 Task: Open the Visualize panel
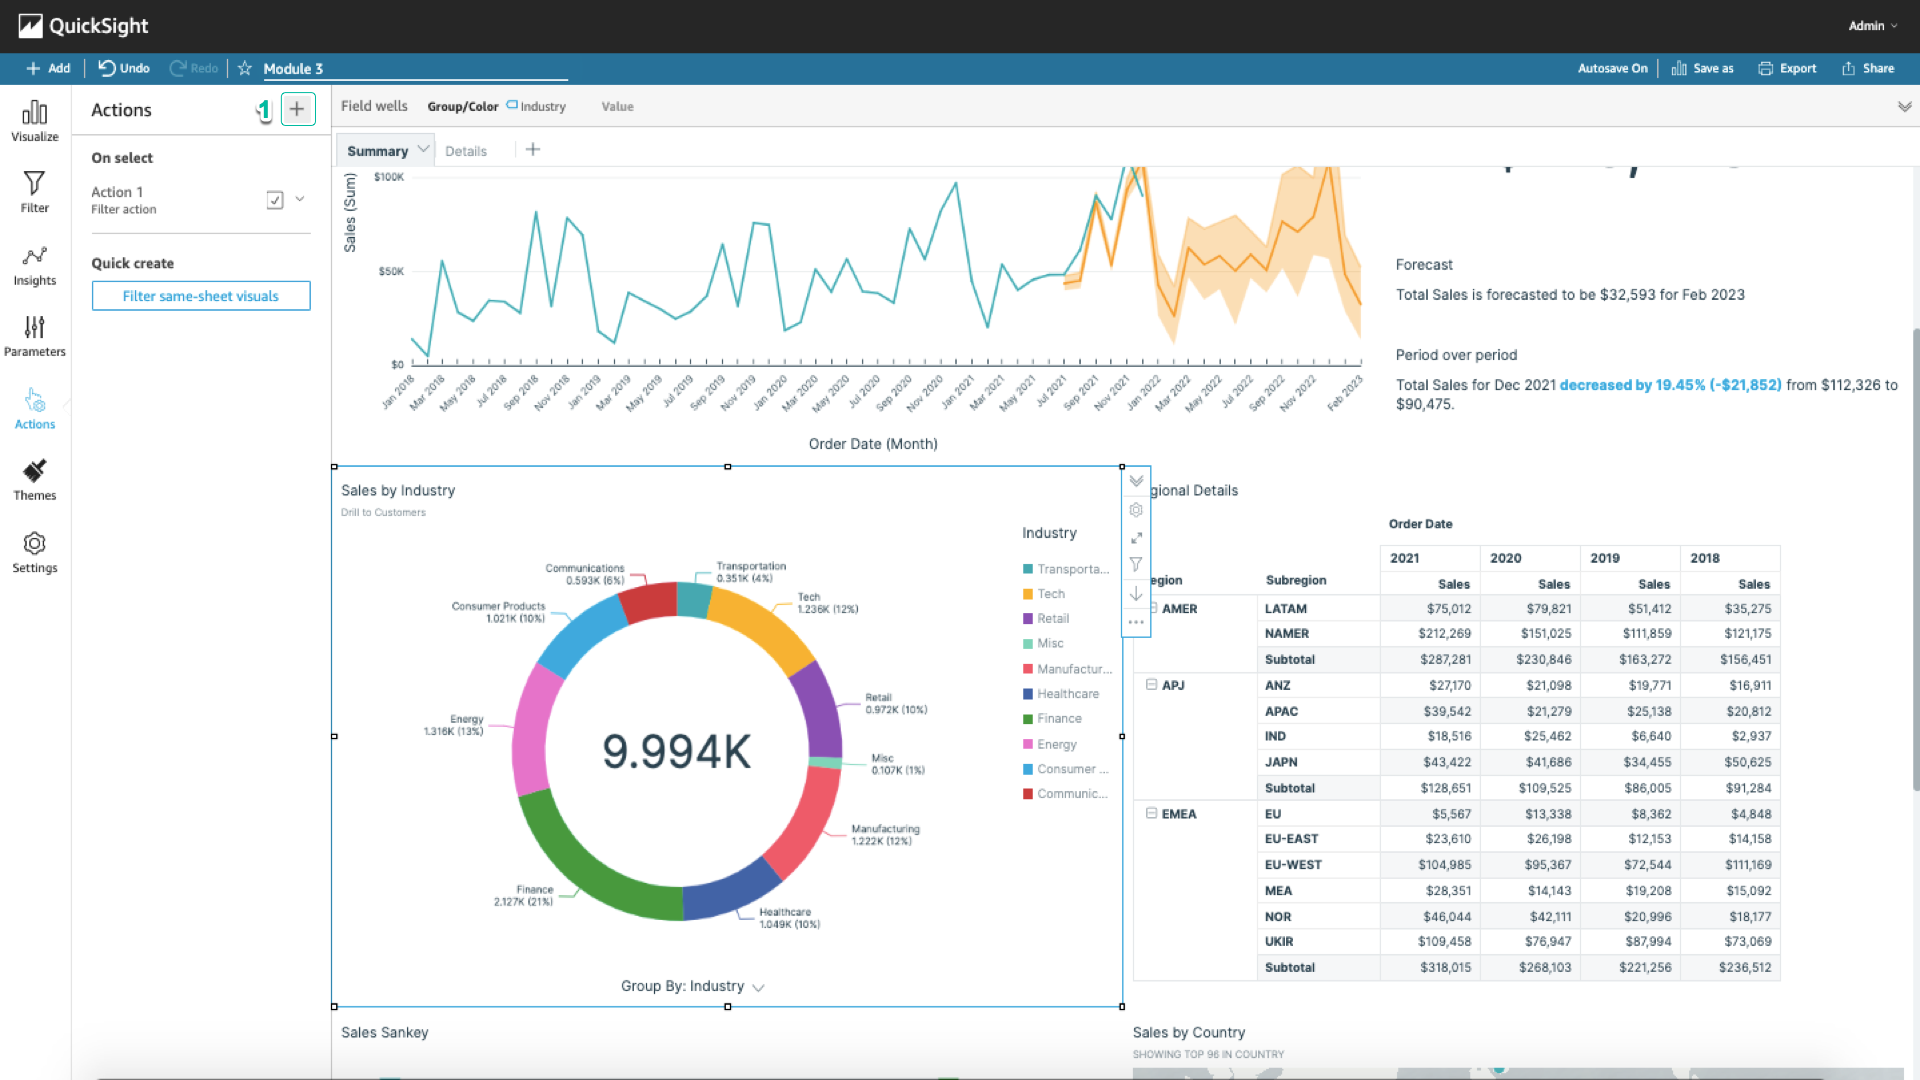(35, 121)
